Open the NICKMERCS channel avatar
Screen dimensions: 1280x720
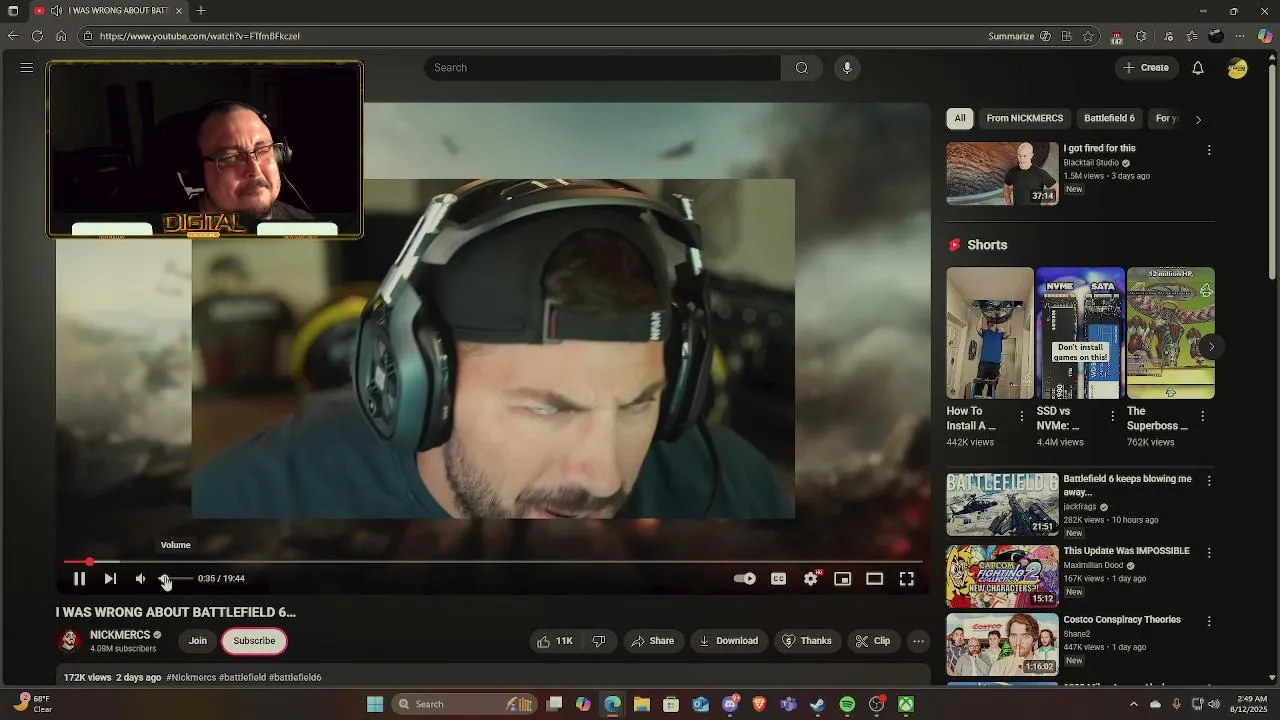click(x=69, y=640)
